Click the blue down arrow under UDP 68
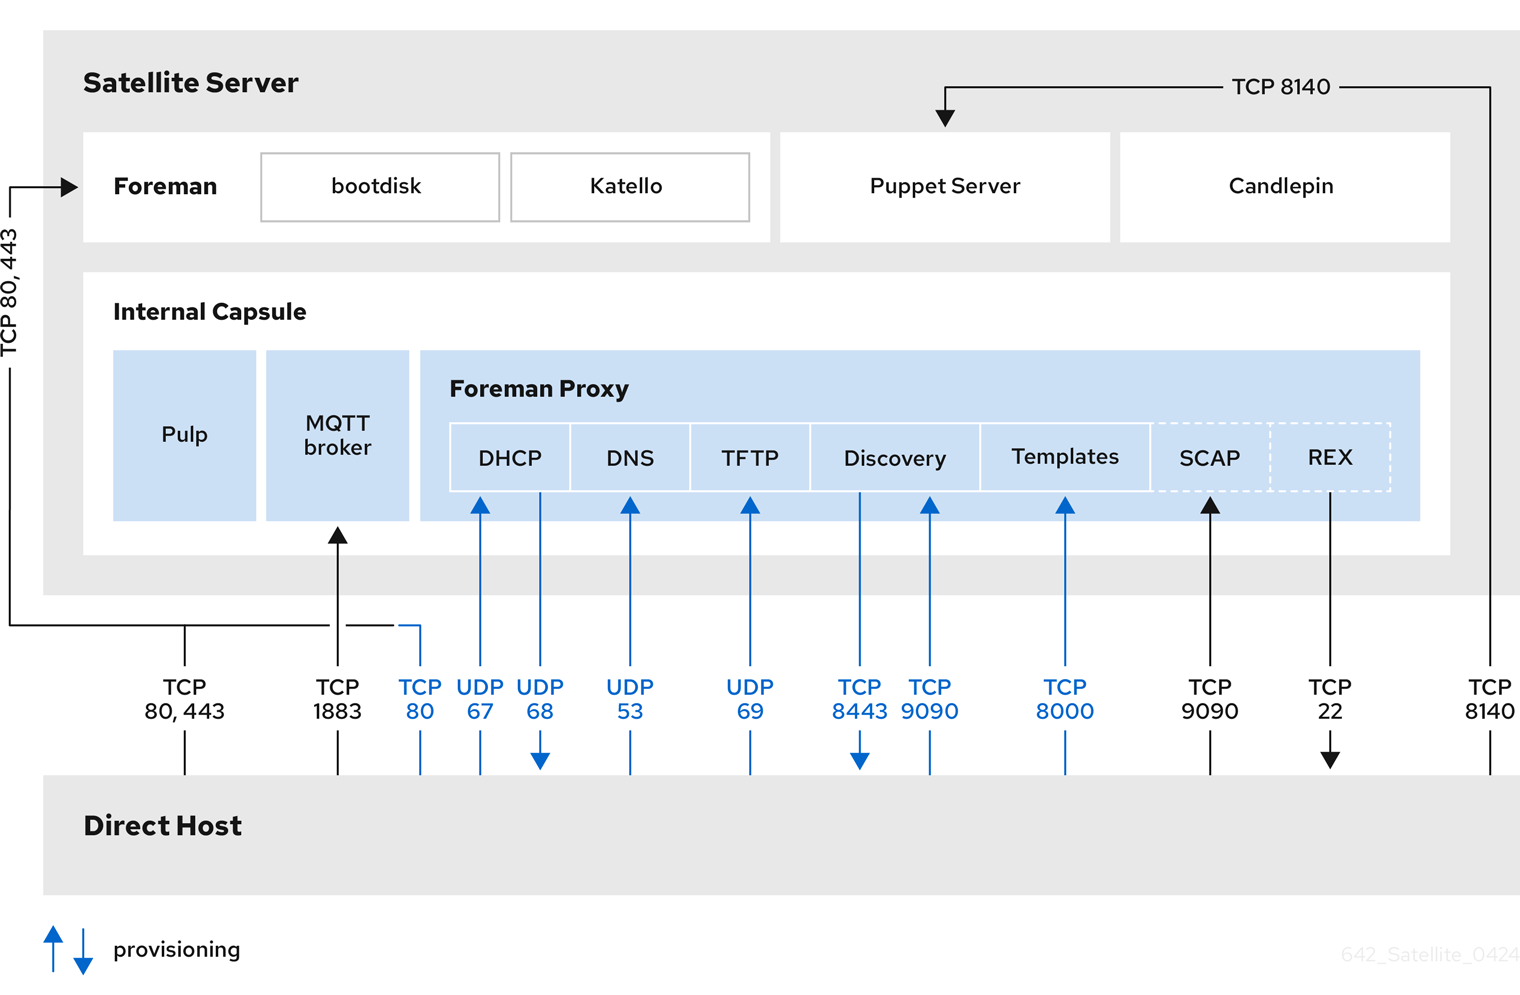Screen dimensions: 1520x995 540,760
